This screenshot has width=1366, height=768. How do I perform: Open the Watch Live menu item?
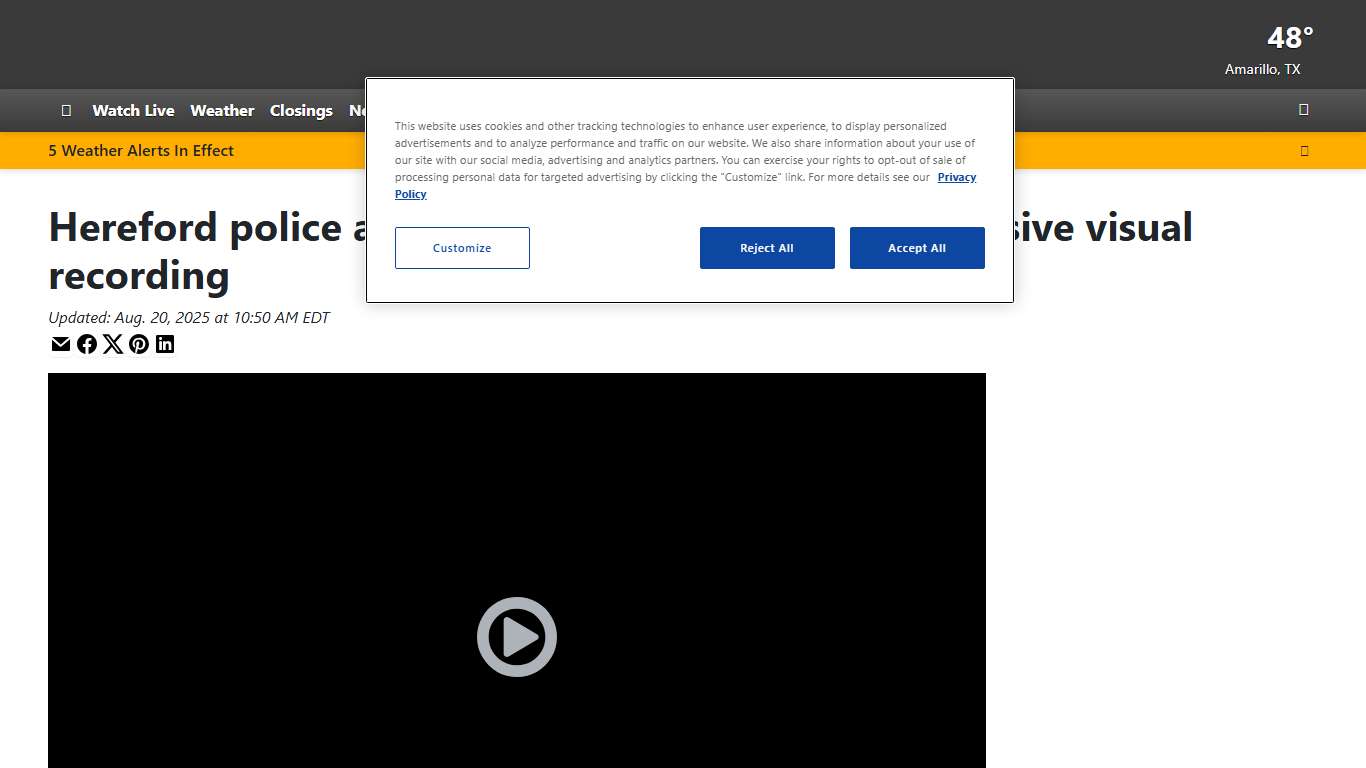[133, 111]
